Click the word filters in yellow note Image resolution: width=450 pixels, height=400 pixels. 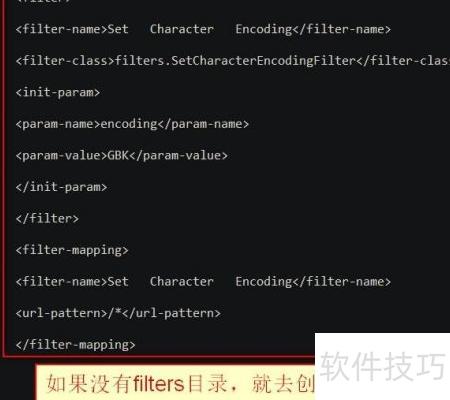pyautogui.click(x=159, y=384)
